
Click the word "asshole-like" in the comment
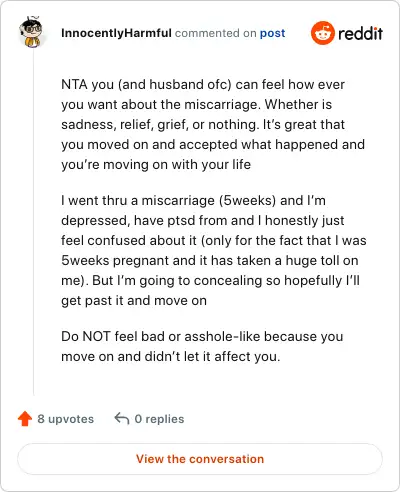pos(222,336)
